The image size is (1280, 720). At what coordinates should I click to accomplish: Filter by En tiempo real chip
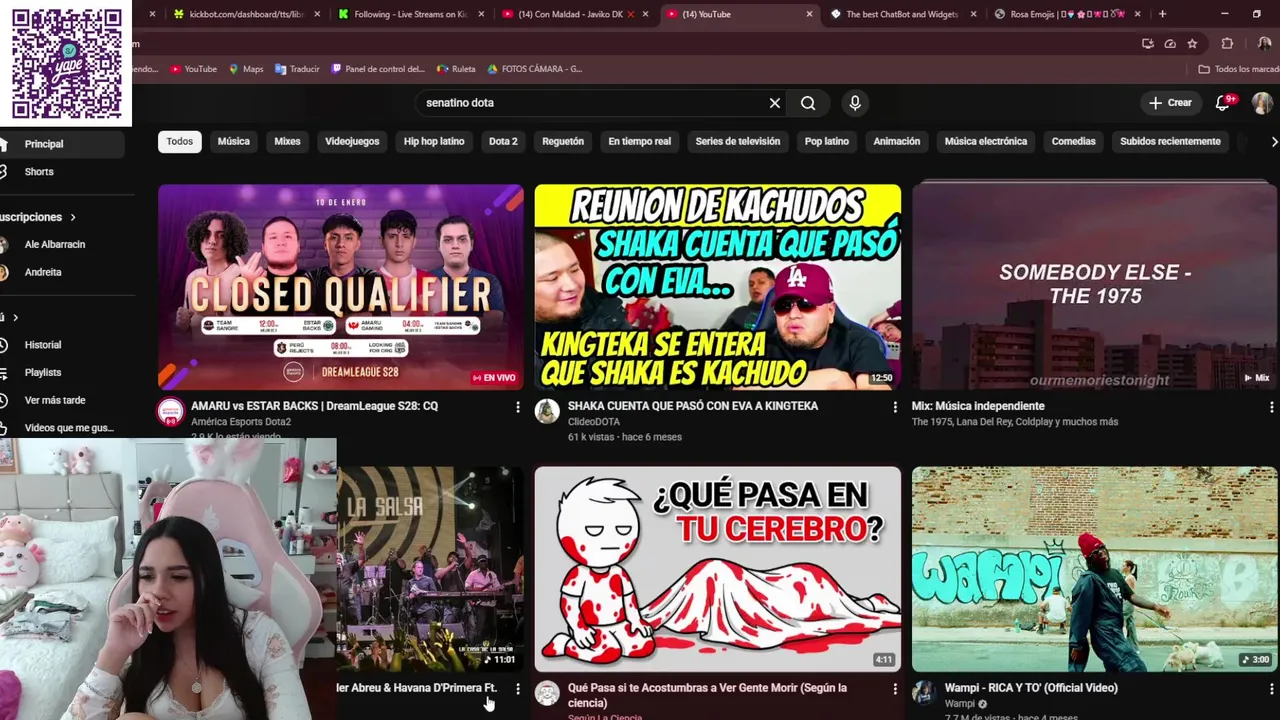640,141
